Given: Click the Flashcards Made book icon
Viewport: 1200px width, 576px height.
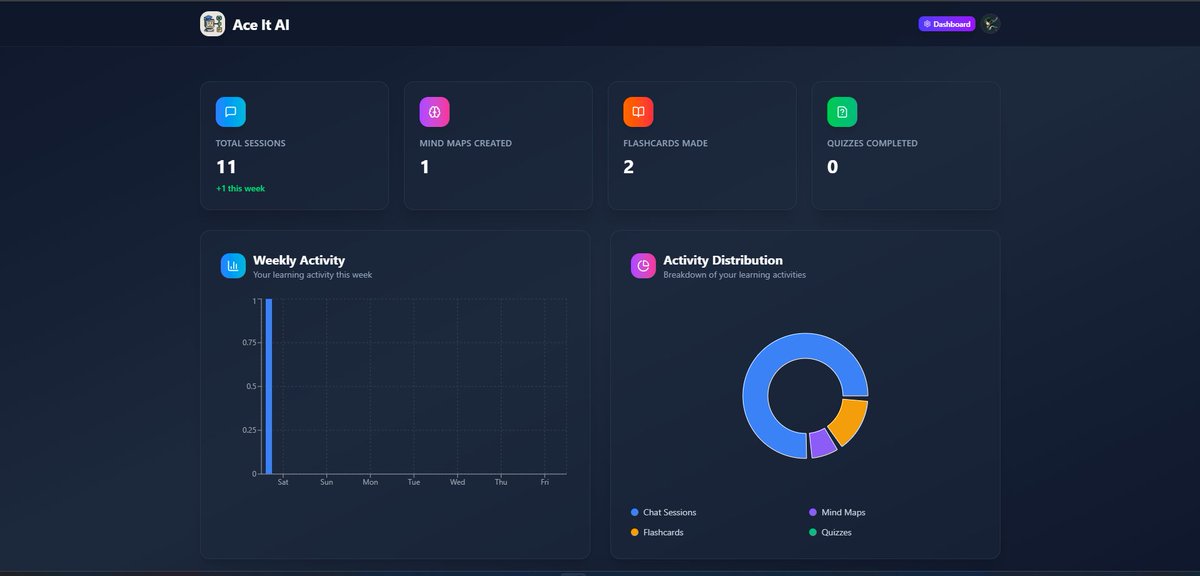Looking at the screenshot, I should point(638,112).
